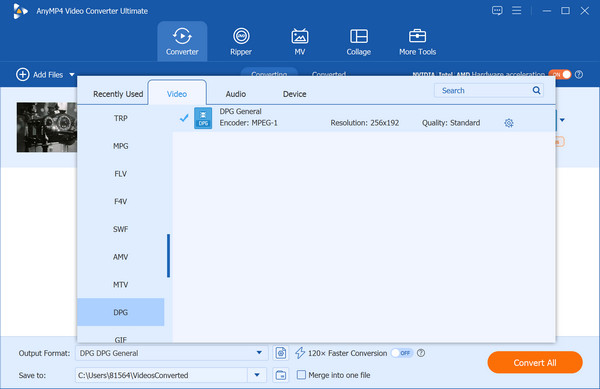Choose MPG format in list
Image resolution: width=600 pixels, height=389 pixels.
coord(121,146)
